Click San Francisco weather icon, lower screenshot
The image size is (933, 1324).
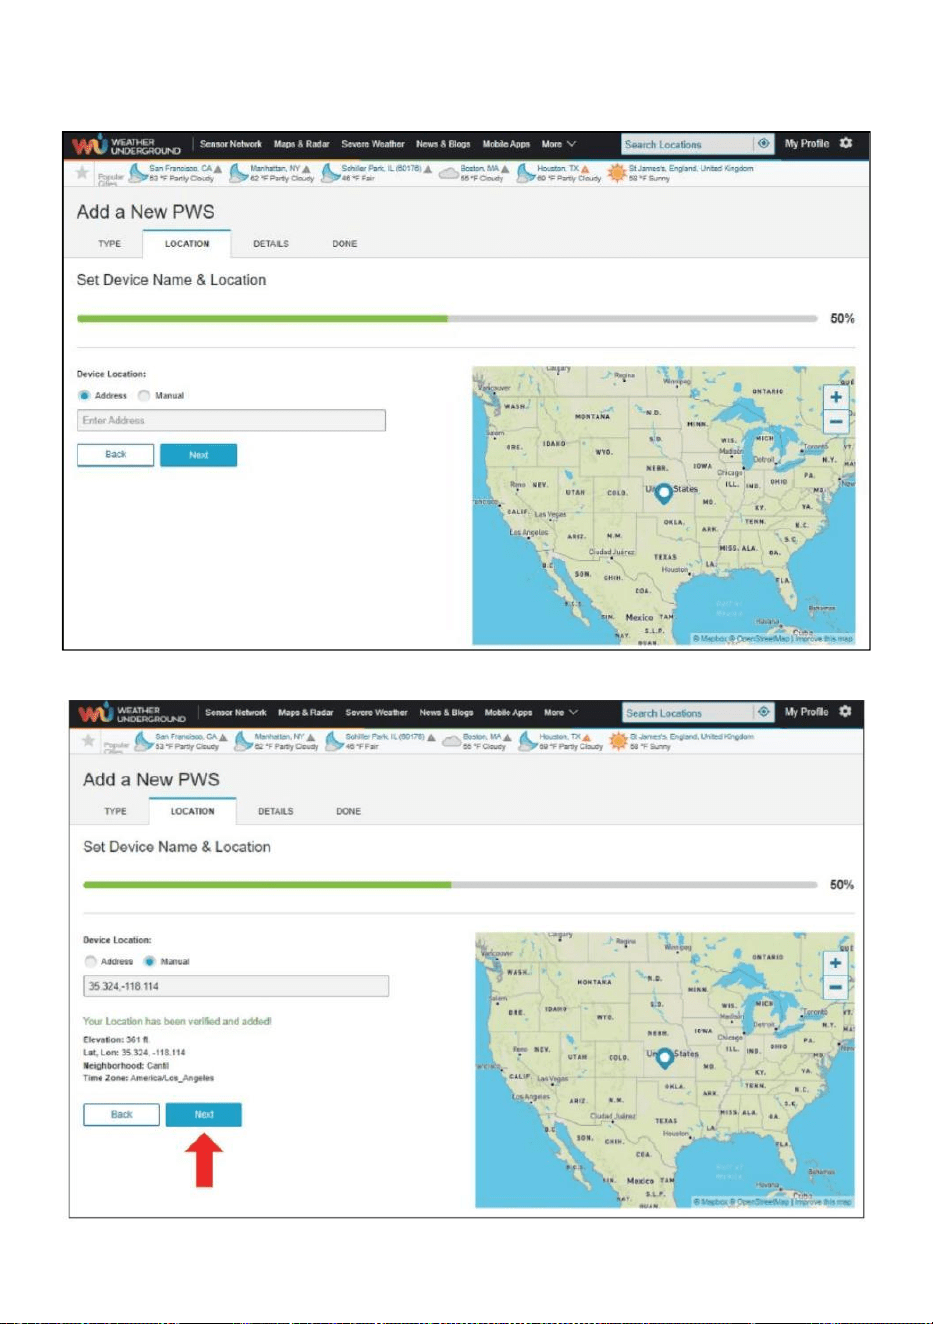[x=144, y=742]
